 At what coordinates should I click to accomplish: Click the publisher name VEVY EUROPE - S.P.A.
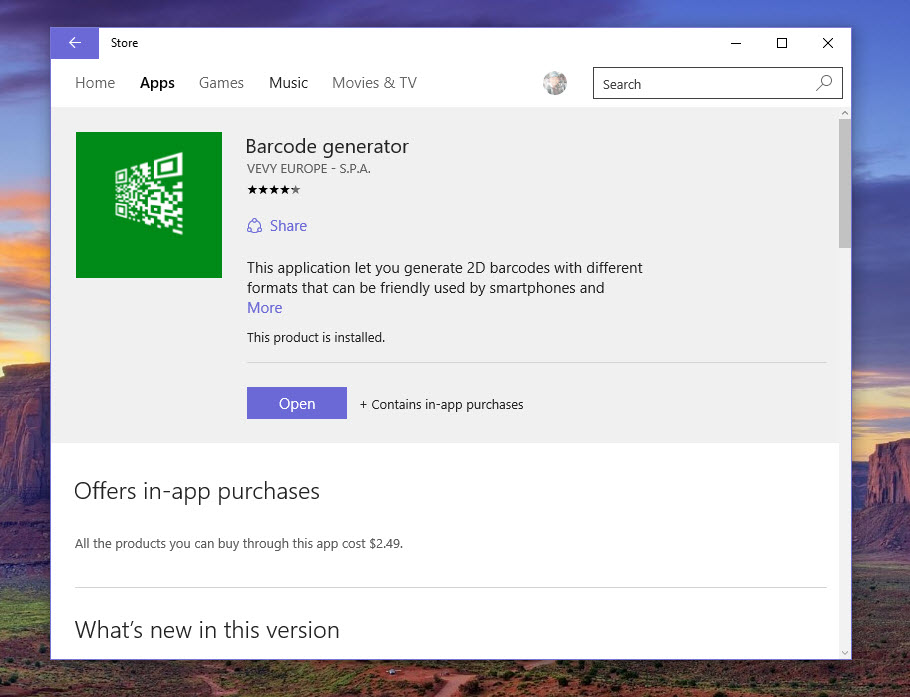309,169
